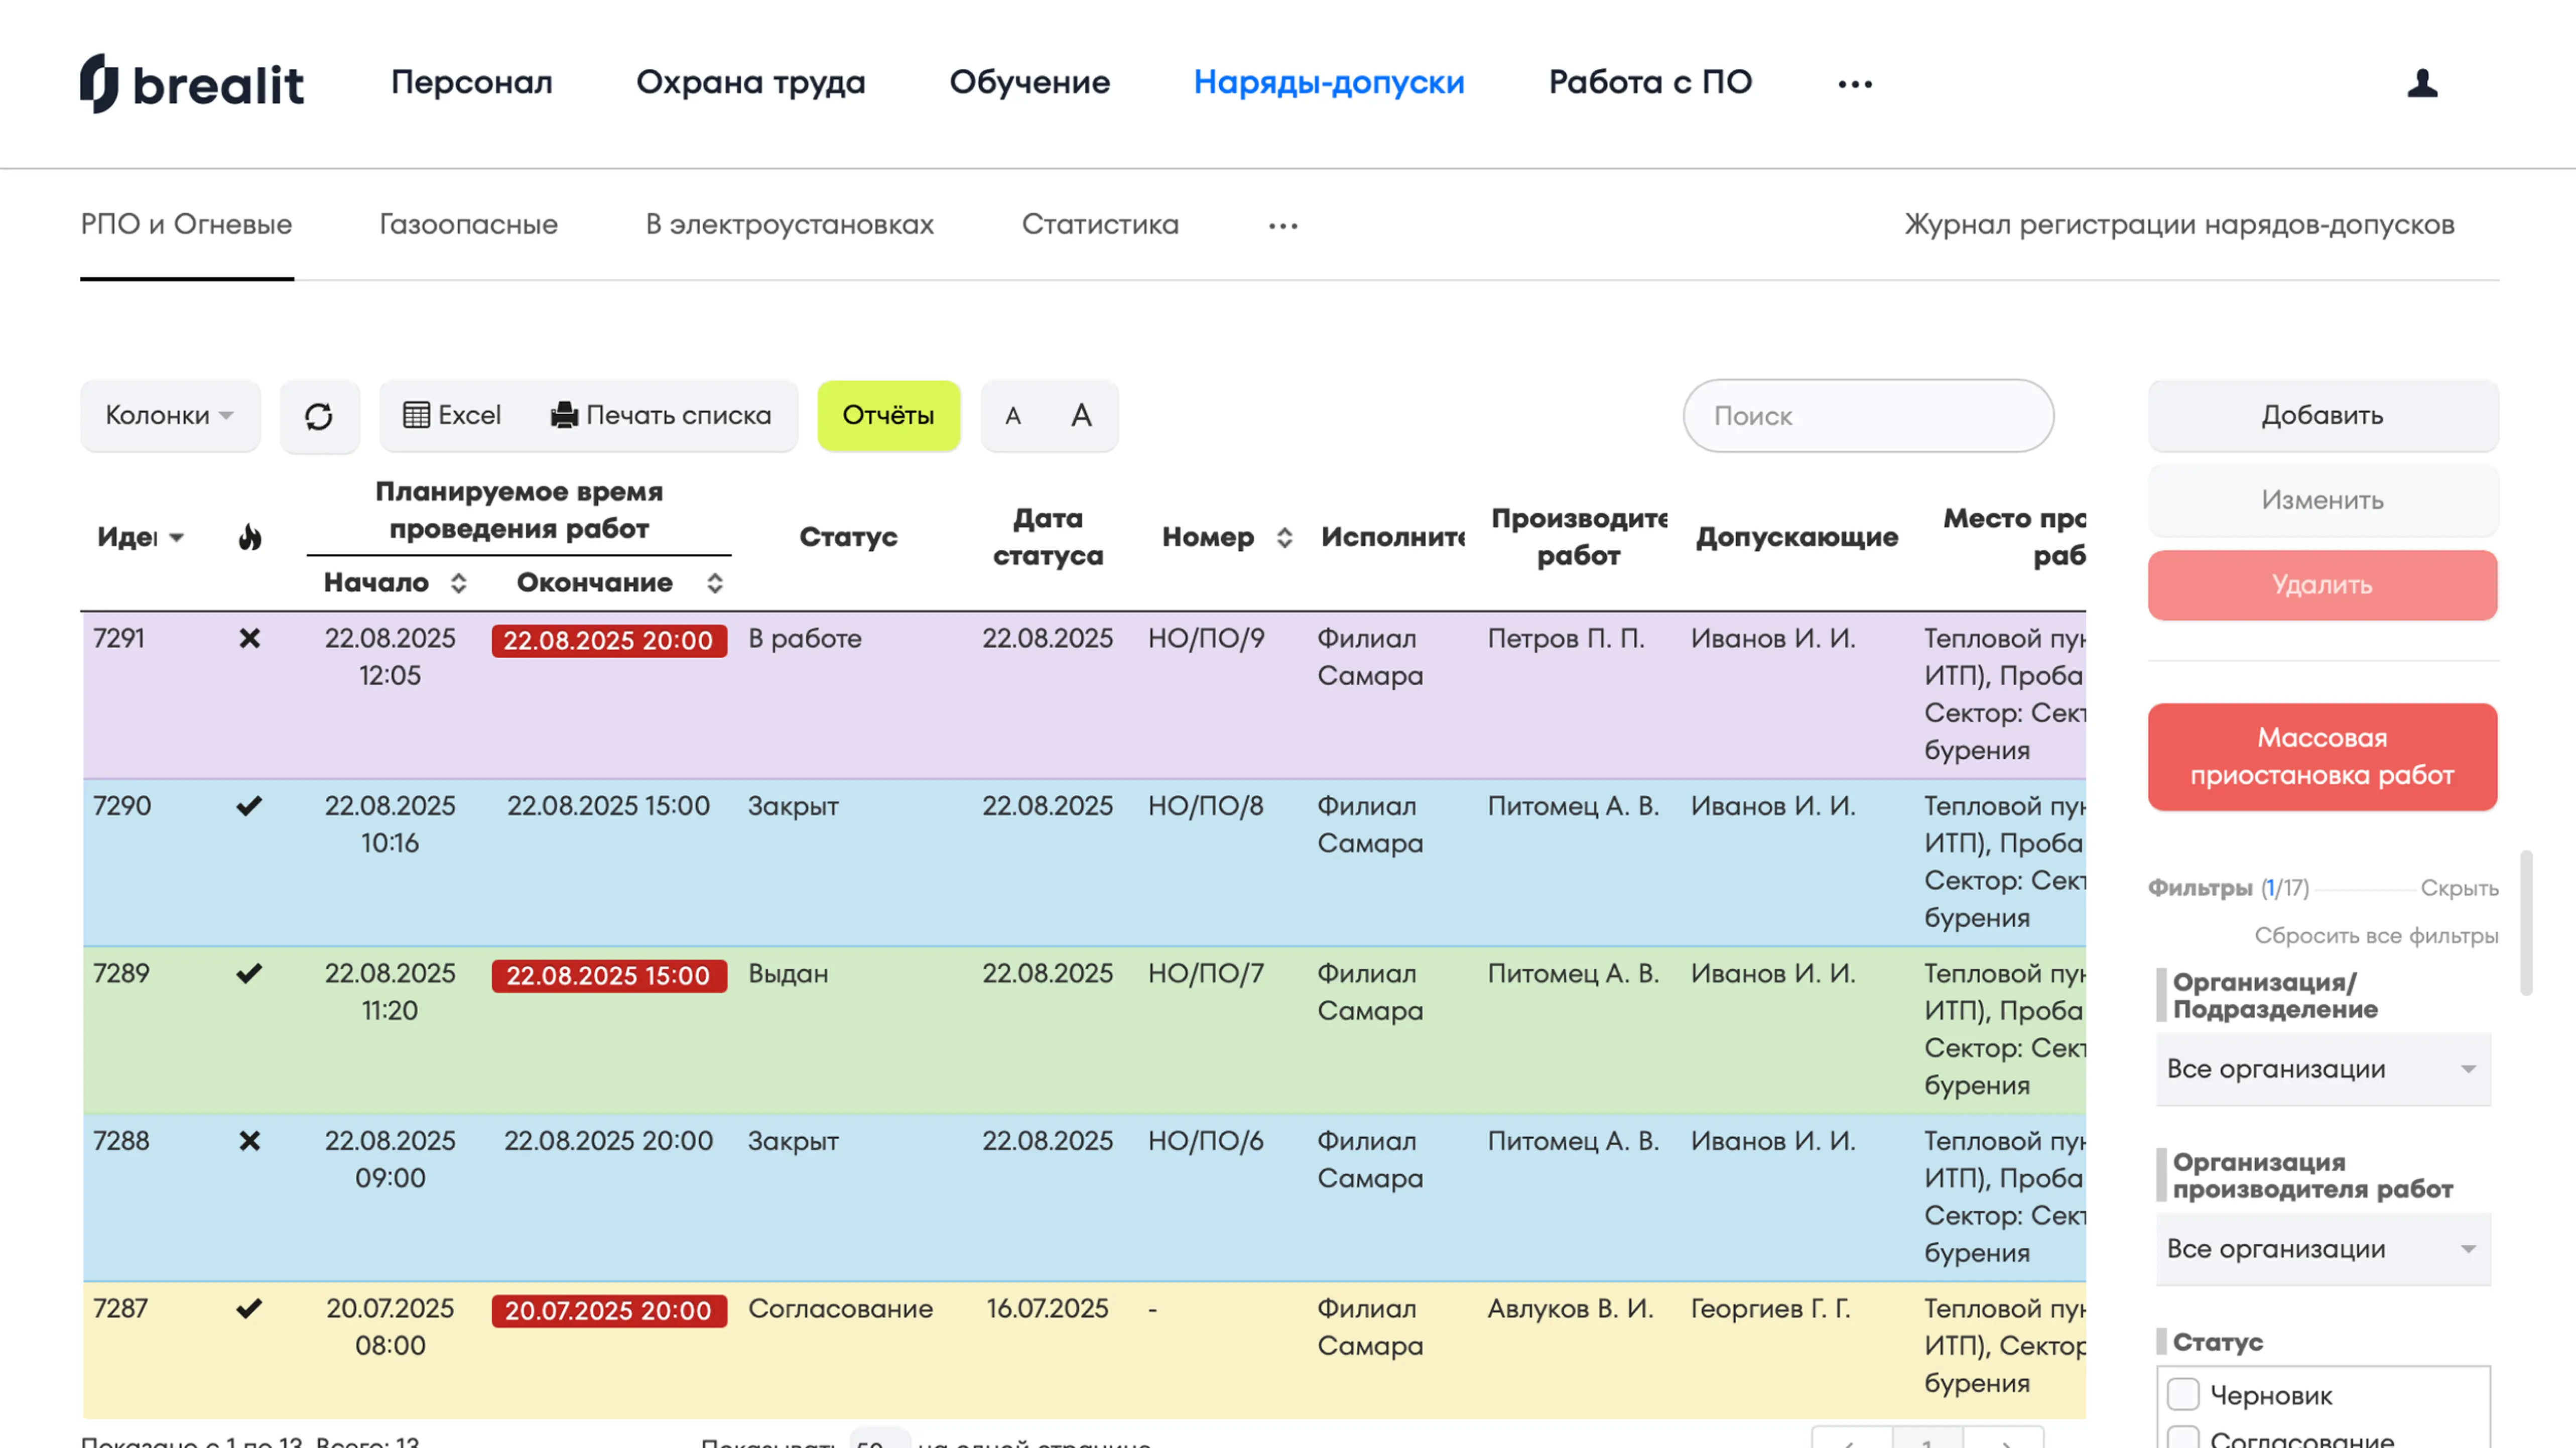Decrease font size with small A
The image size is (2576, 1448).
pos(1013,416)
